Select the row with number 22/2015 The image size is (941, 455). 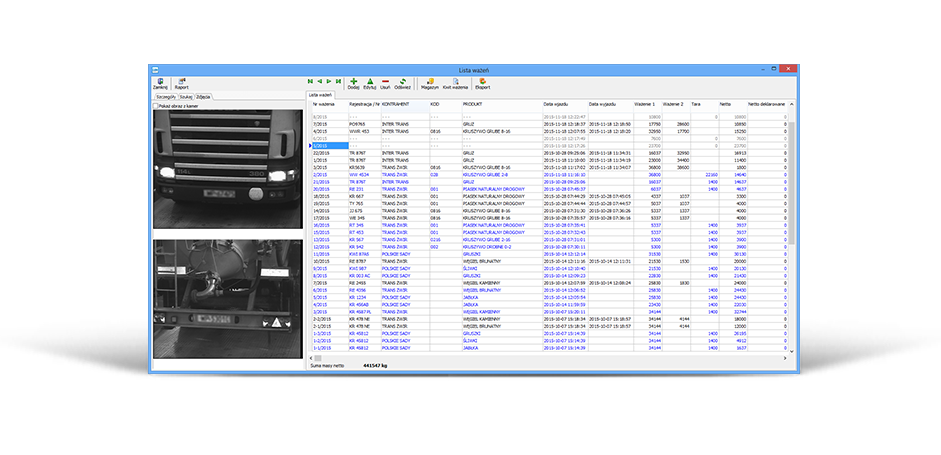click(x=322, y=153)
